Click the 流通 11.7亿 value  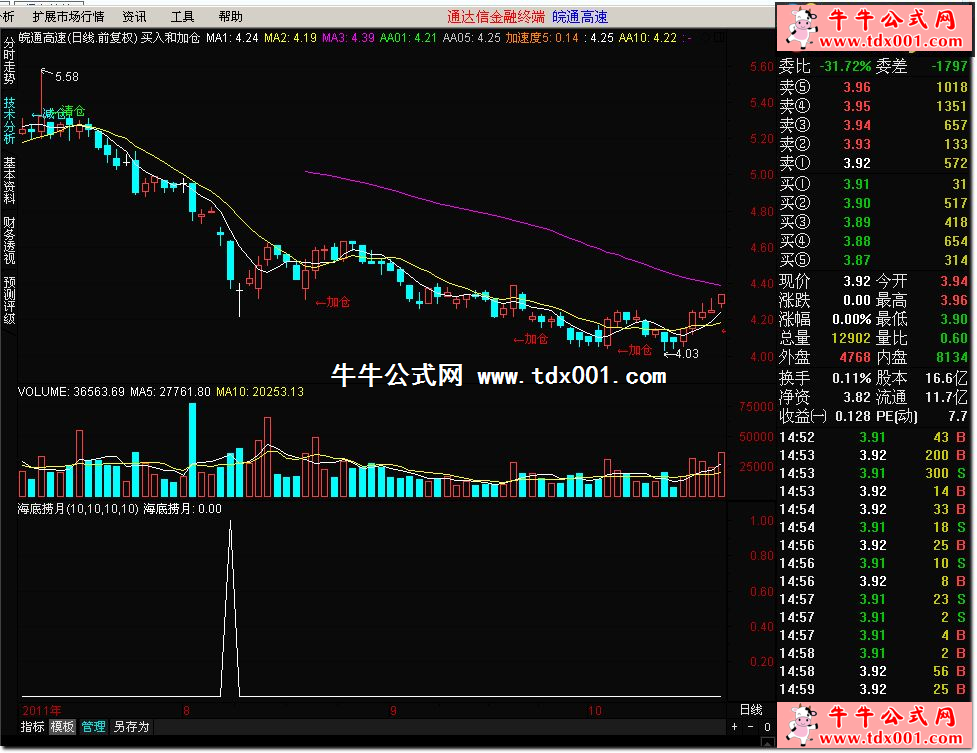click(946, 397)
